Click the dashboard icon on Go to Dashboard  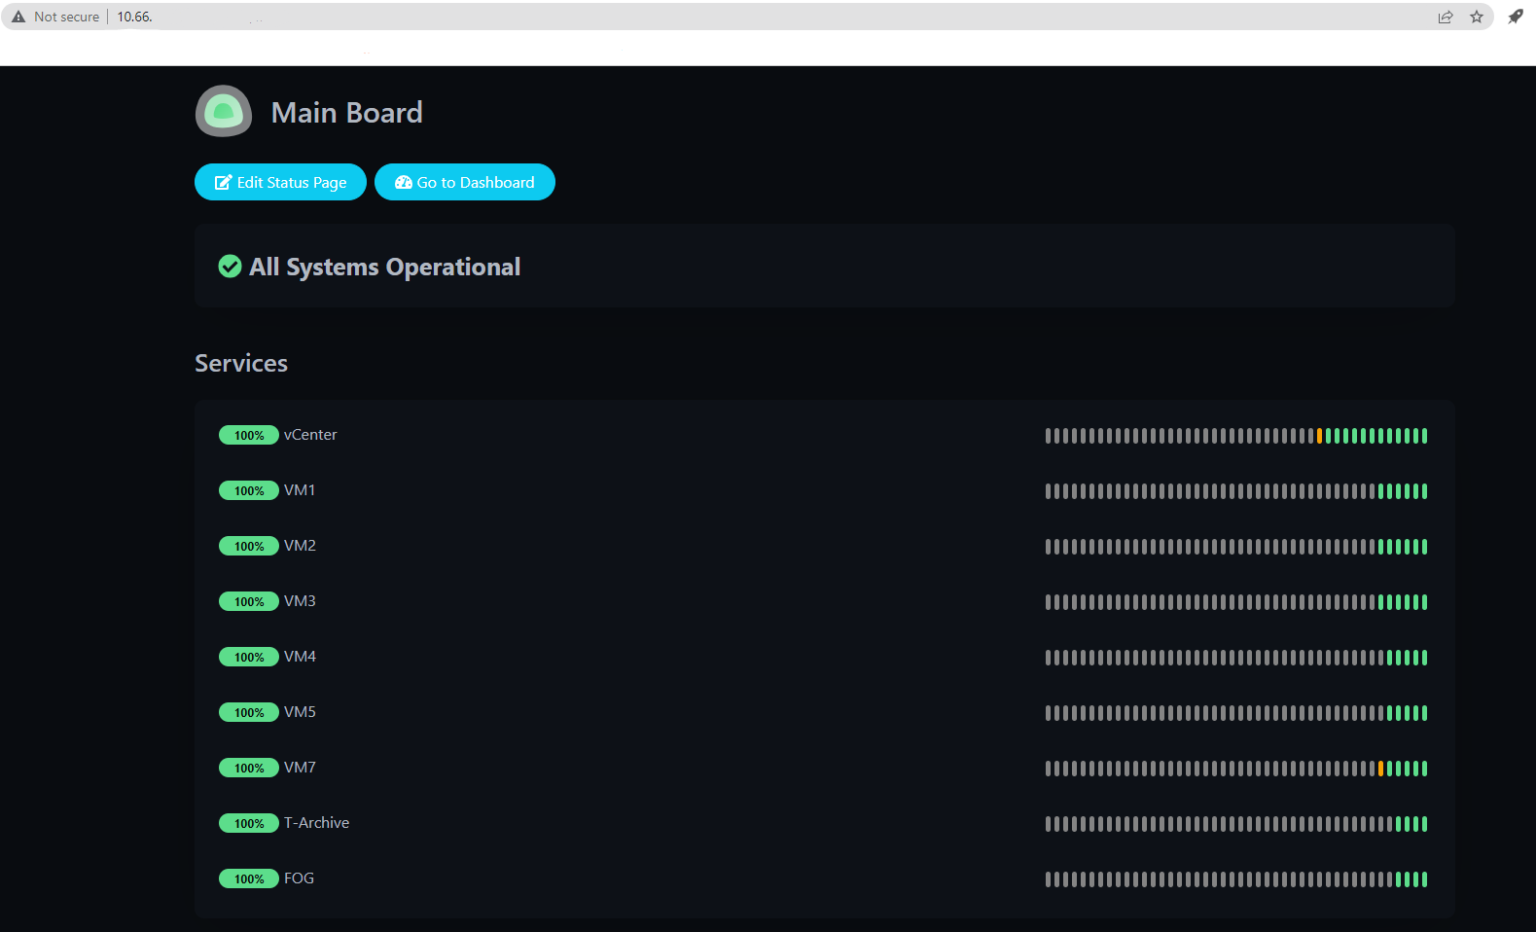point(403,182)
